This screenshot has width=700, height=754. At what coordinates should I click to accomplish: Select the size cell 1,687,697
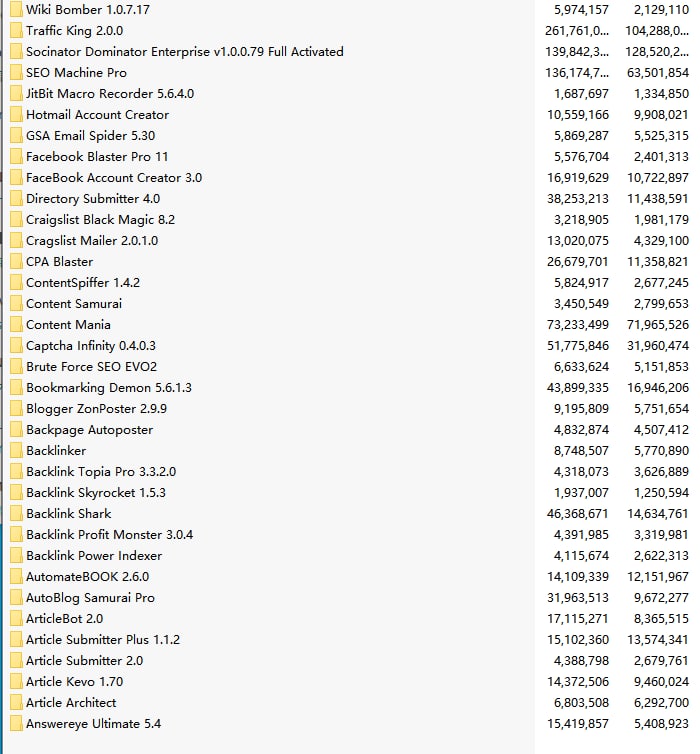(x=581, y=93)
